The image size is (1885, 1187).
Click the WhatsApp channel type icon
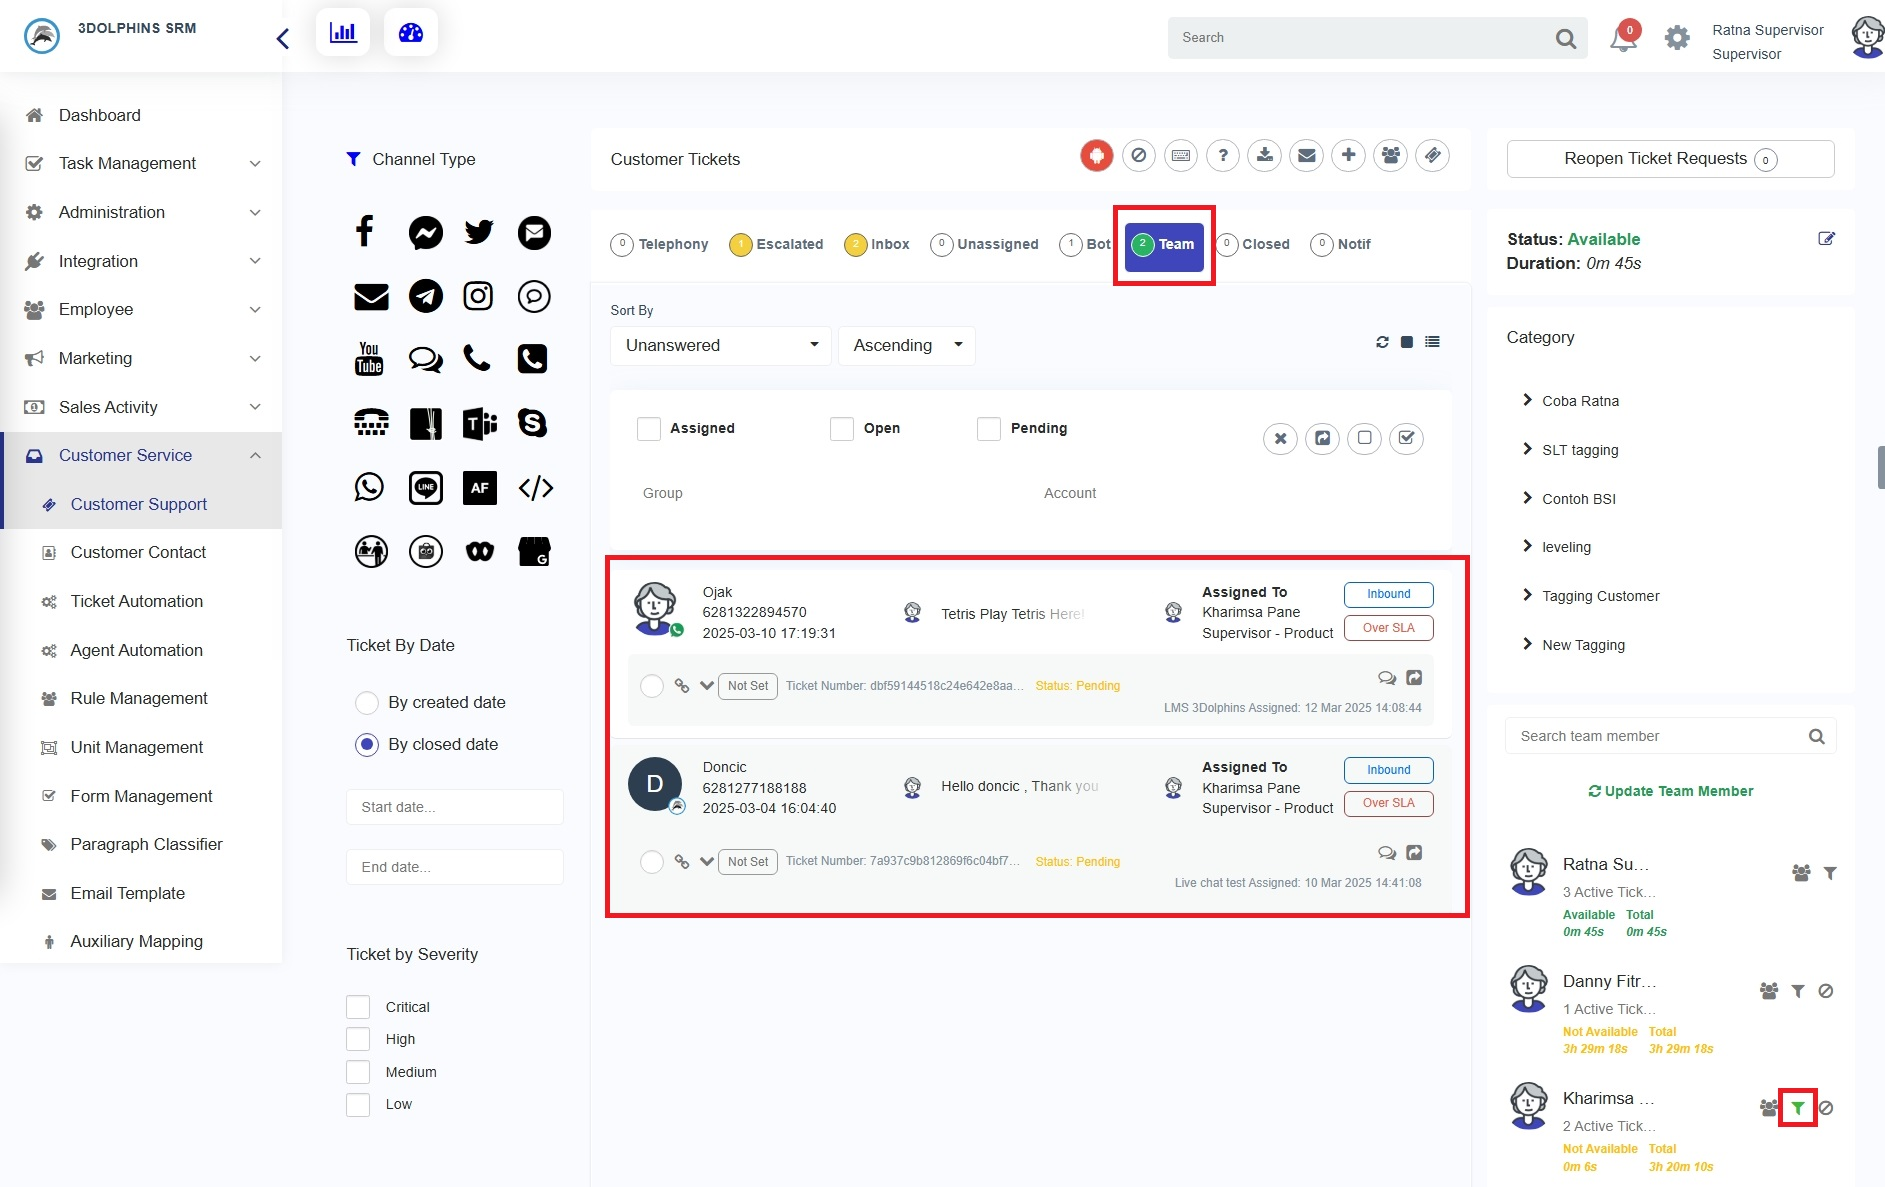(x=369, y=487)
